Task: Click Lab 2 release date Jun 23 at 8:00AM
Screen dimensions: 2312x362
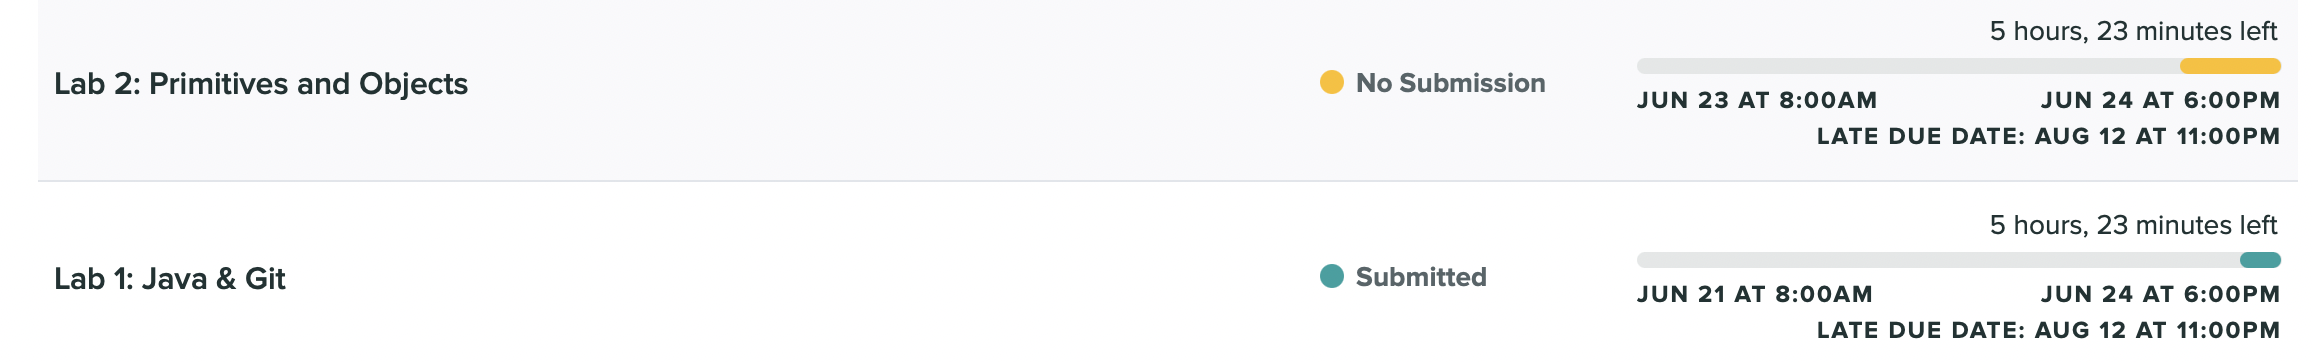Action: 1757,100
